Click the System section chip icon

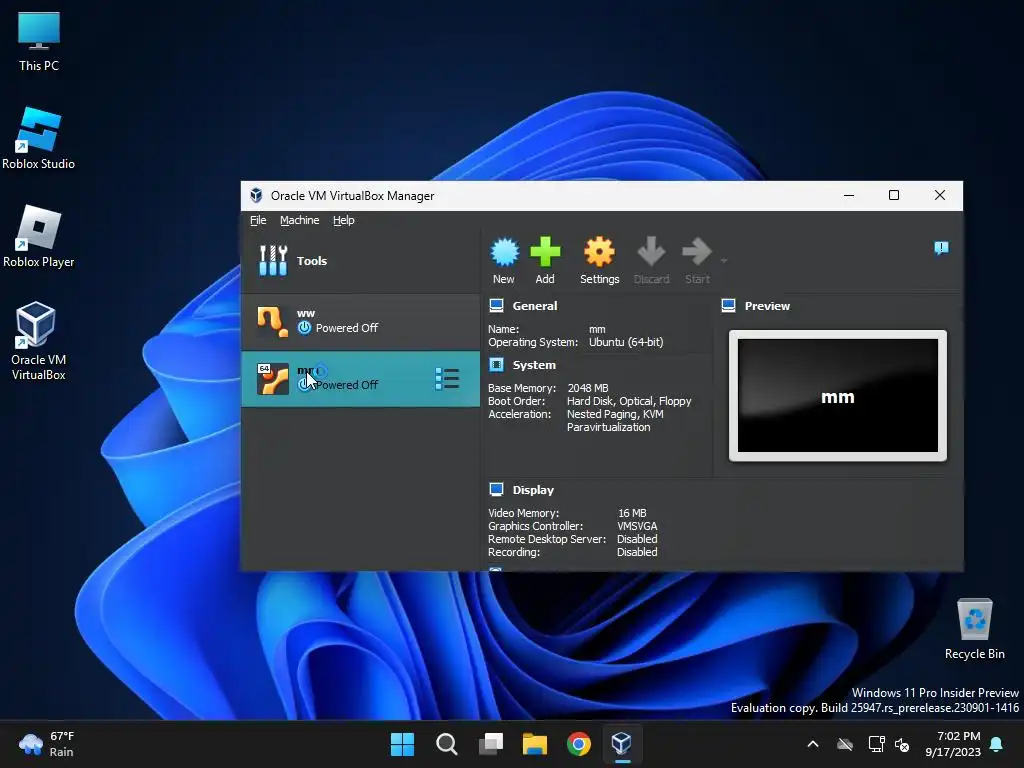(496, 364)
